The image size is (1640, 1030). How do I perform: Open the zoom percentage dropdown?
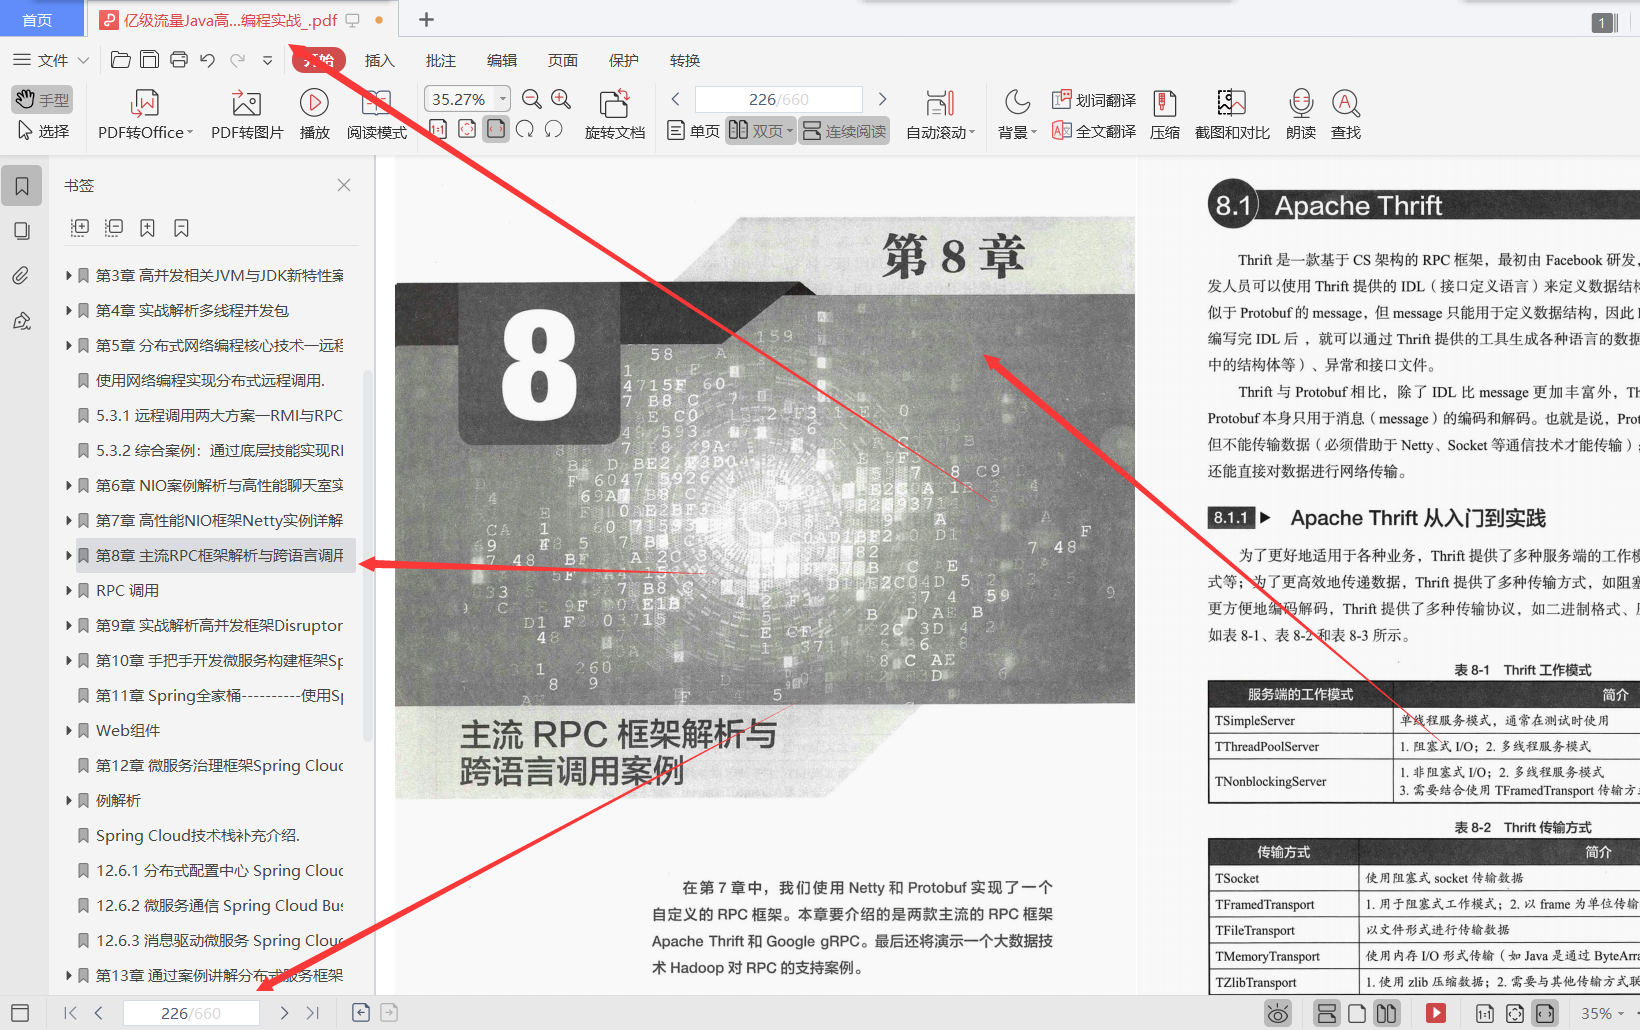(503, 98)
